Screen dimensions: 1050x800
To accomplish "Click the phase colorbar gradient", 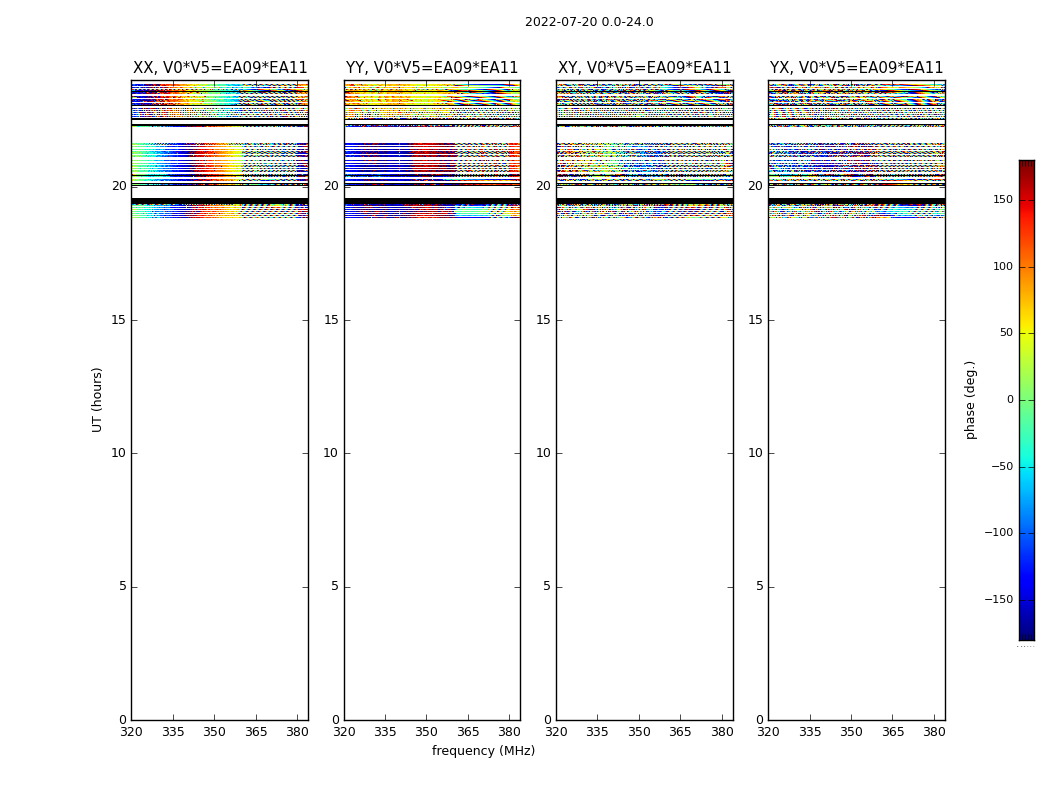I will point(1027,400).
